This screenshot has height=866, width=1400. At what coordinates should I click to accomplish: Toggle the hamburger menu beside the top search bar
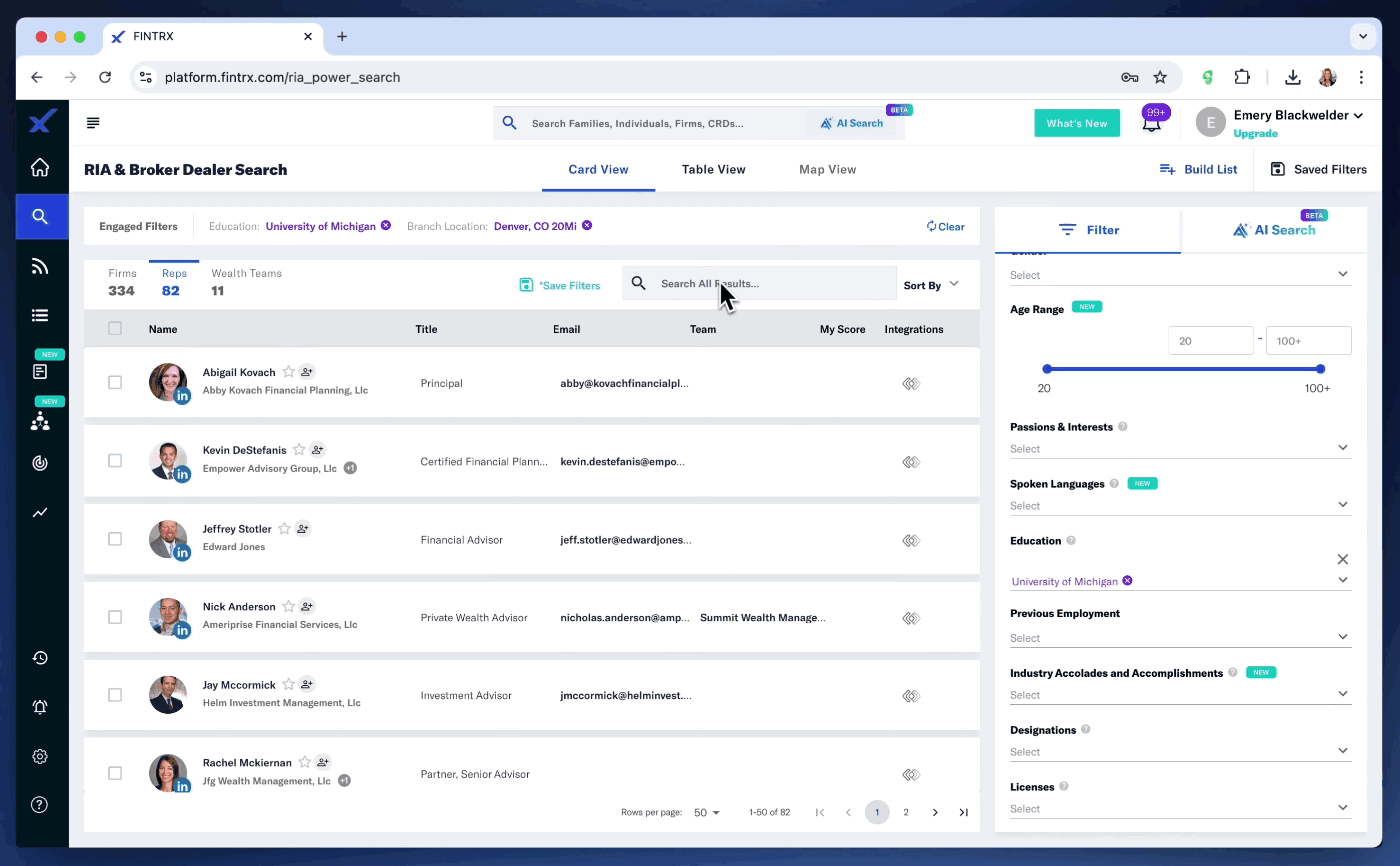click(93, 123)
